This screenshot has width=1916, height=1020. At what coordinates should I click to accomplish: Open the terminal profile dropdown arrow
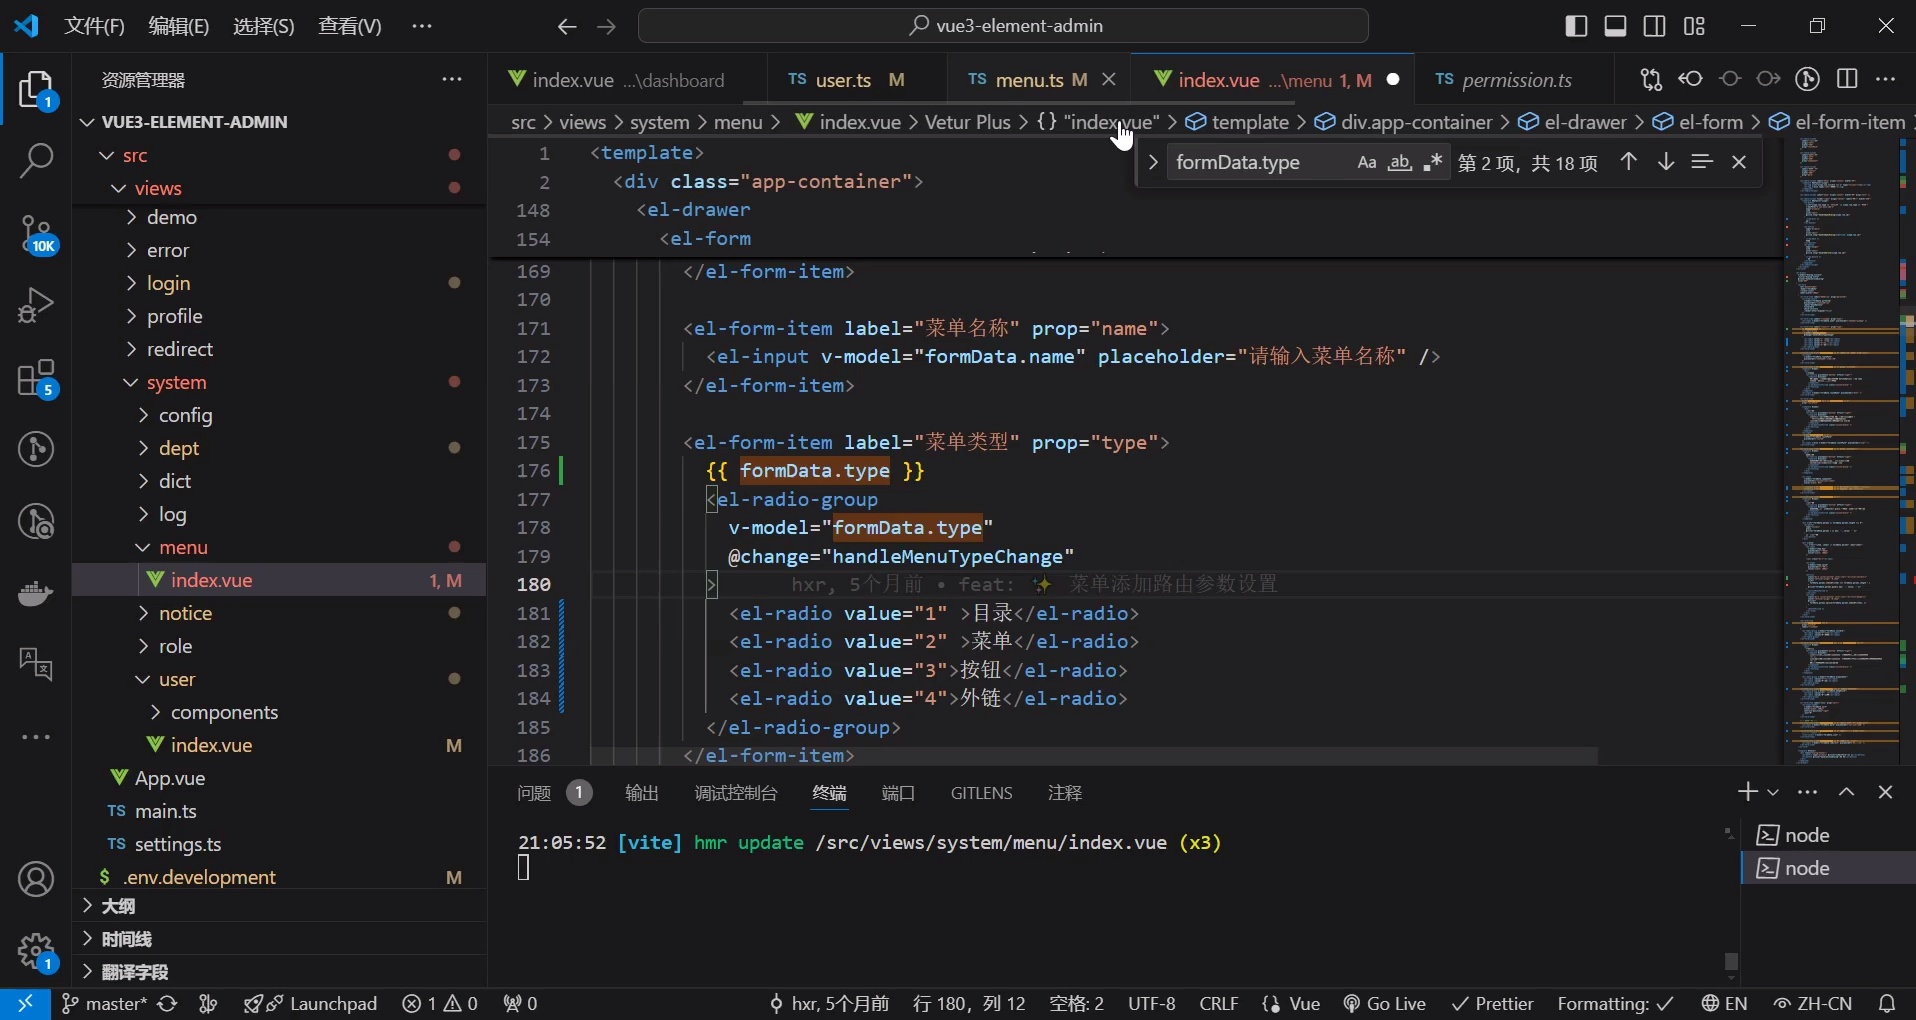point(1772,792)
